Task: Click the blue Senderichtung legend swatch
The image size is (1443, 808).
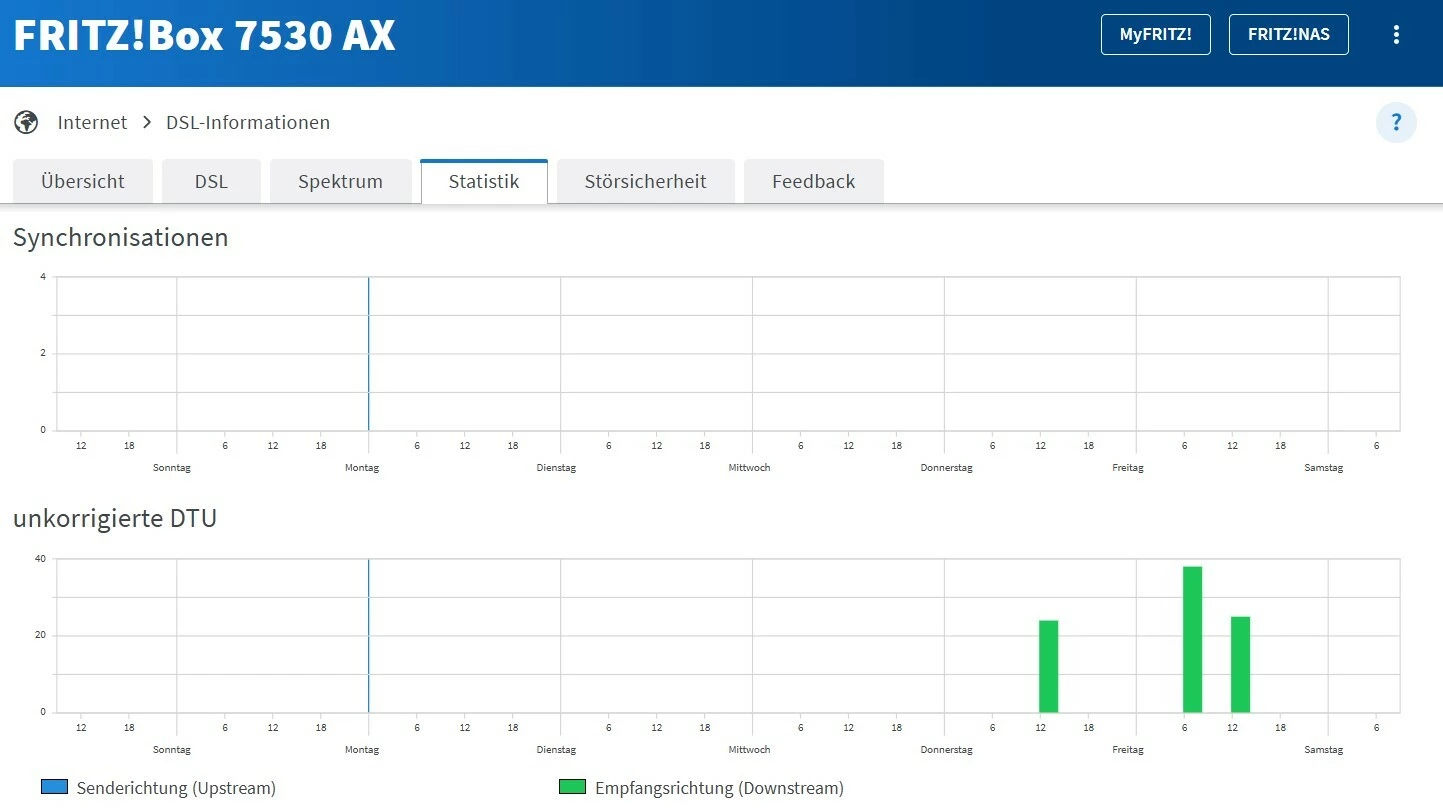Action: point(54,787)
